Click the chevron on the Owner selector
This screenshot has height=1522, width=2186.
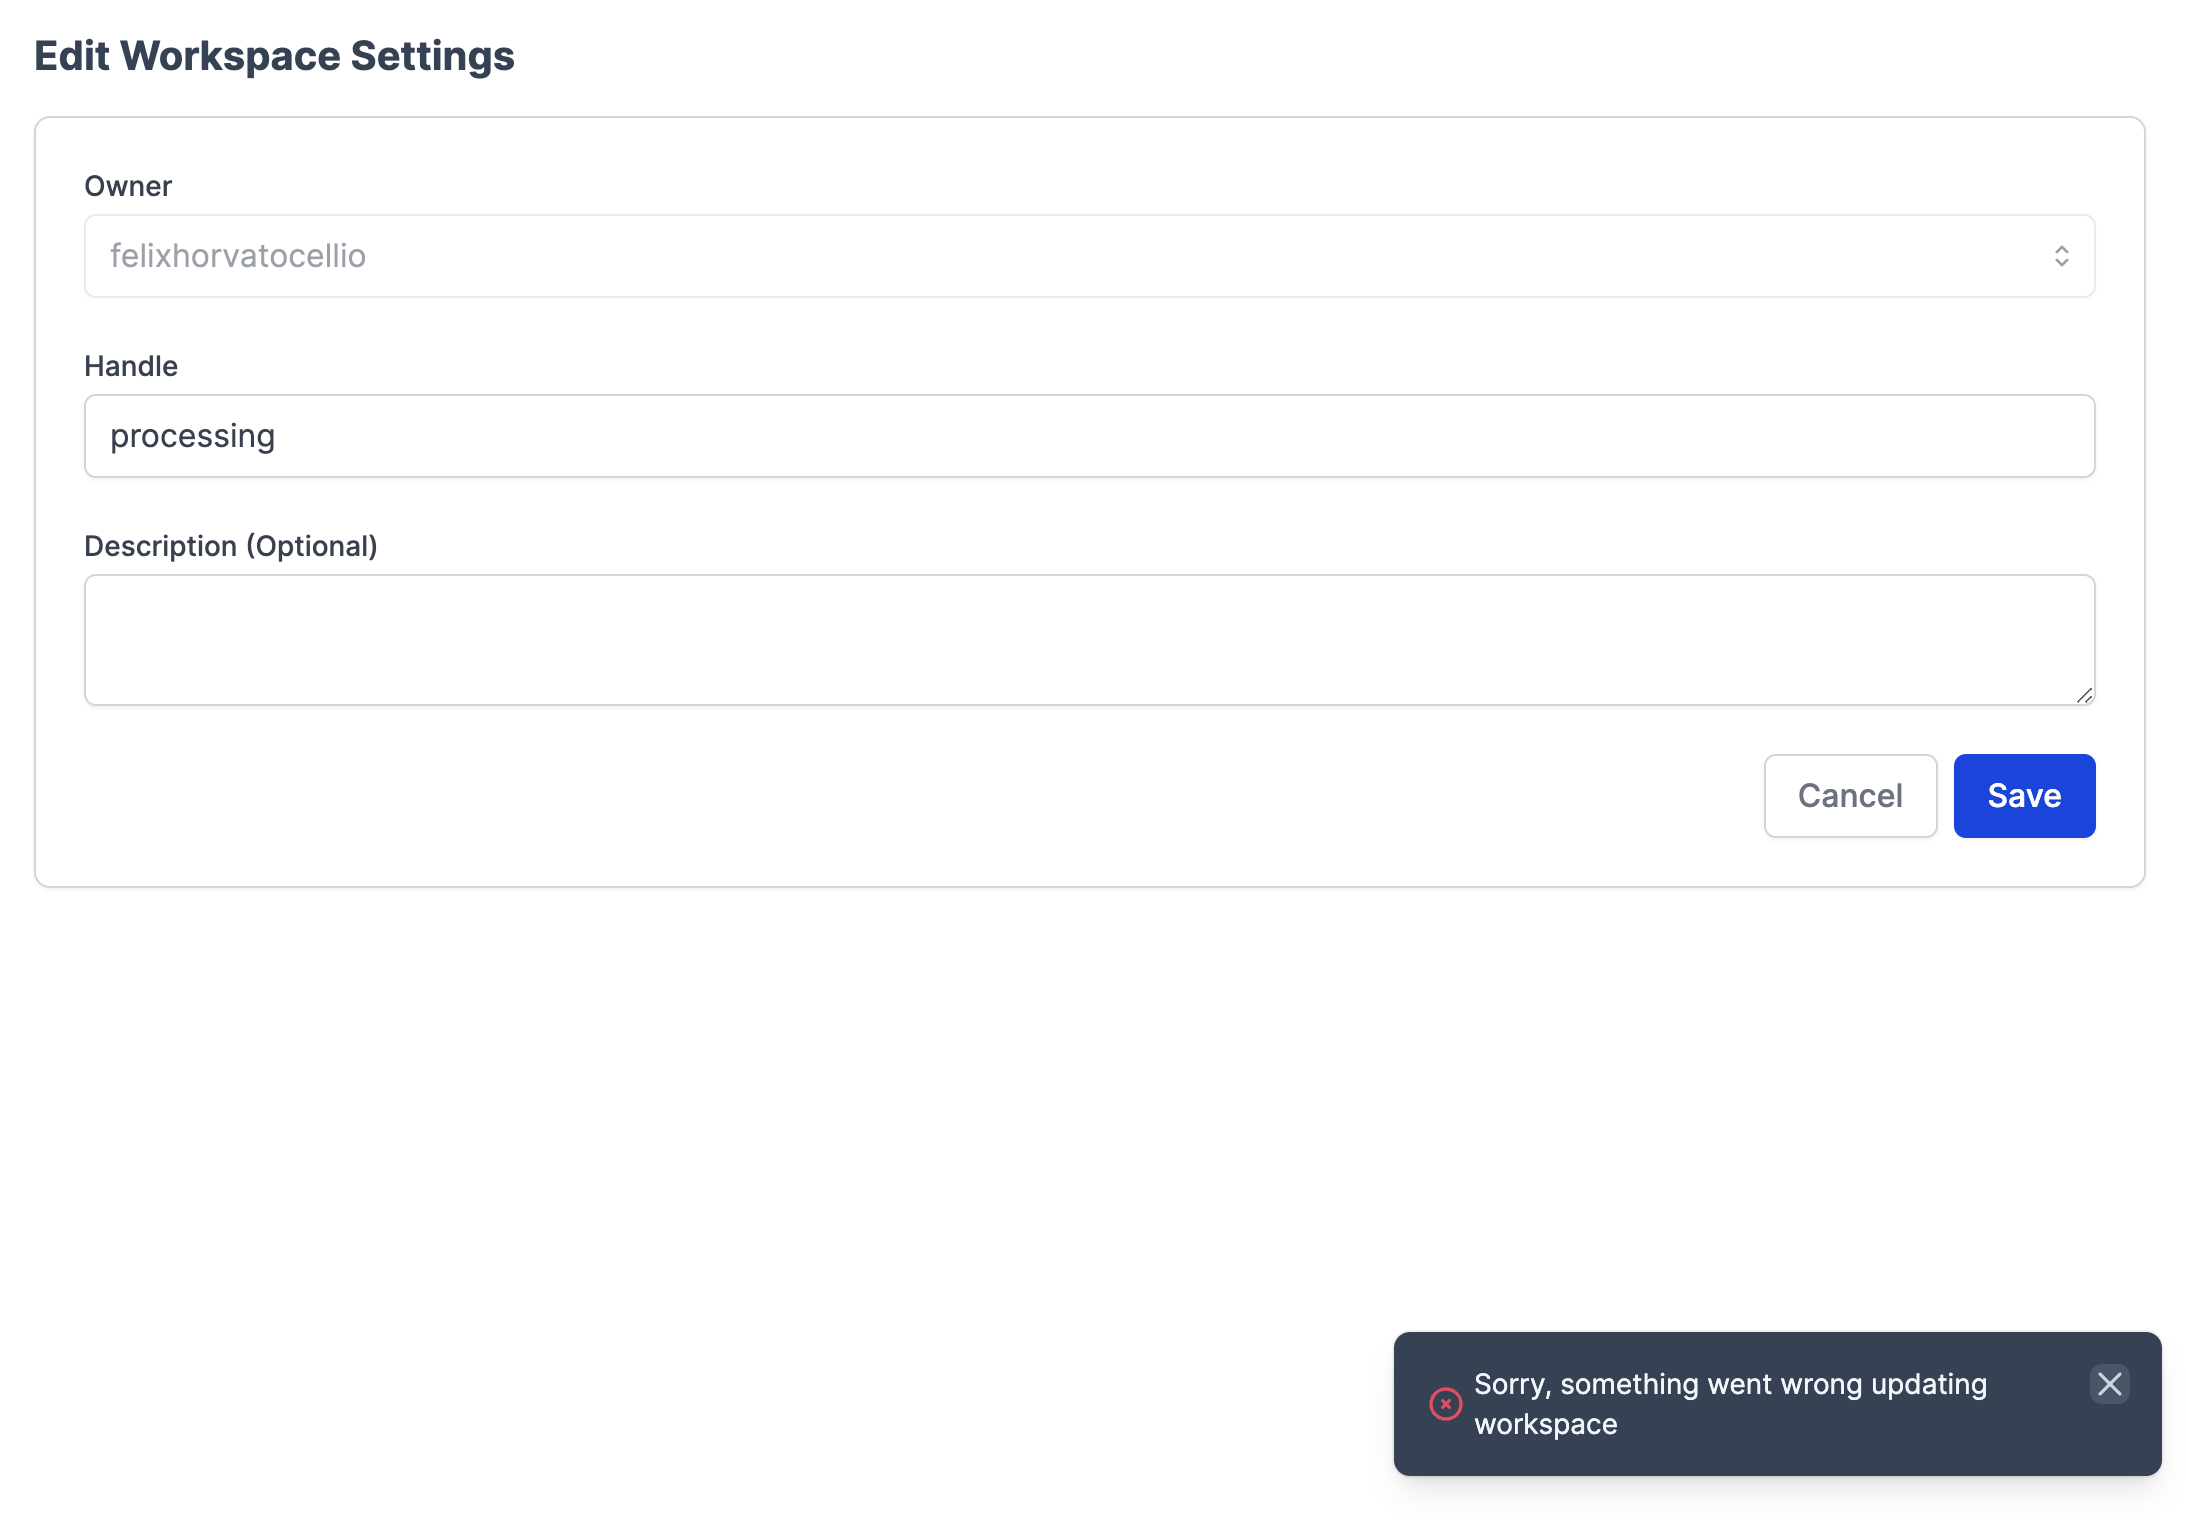pos(2062,256)
